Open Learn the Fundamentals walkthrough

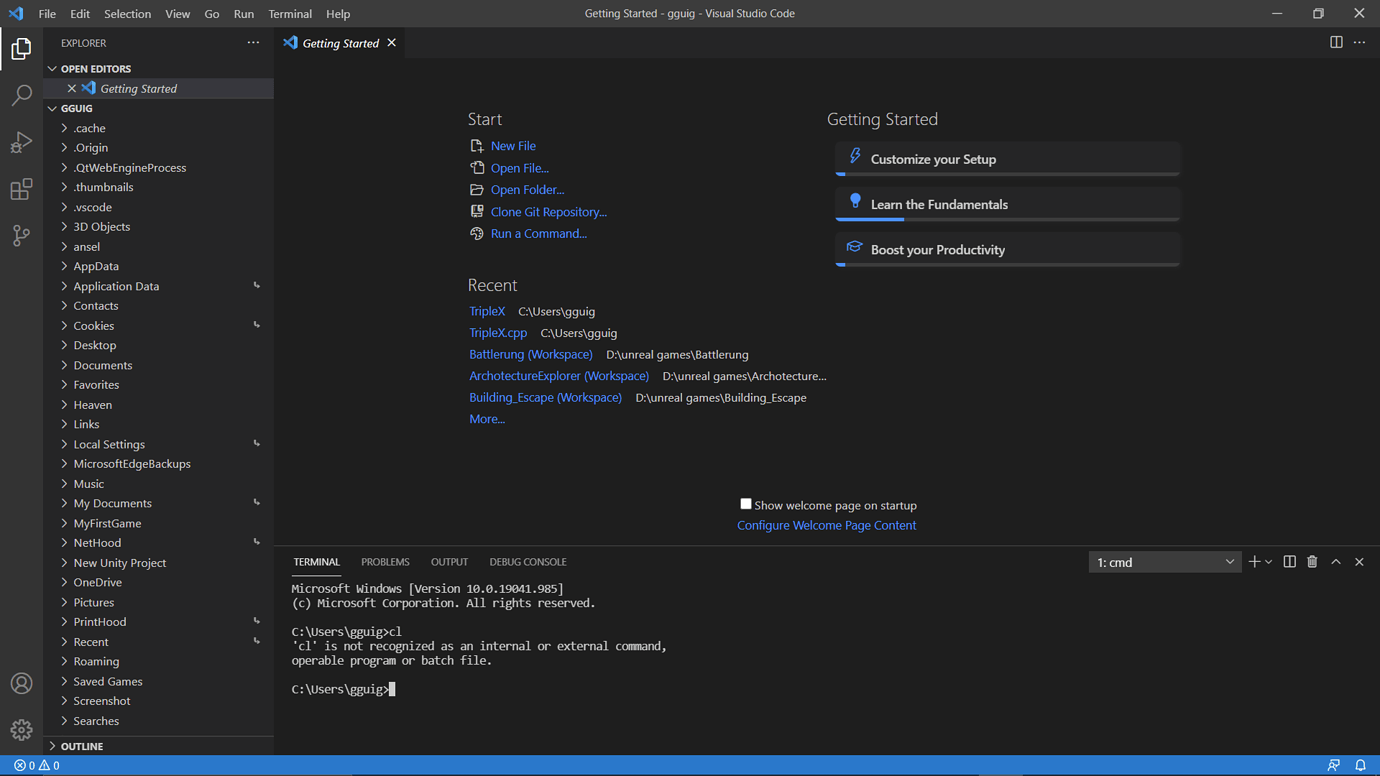[1007, 204]
